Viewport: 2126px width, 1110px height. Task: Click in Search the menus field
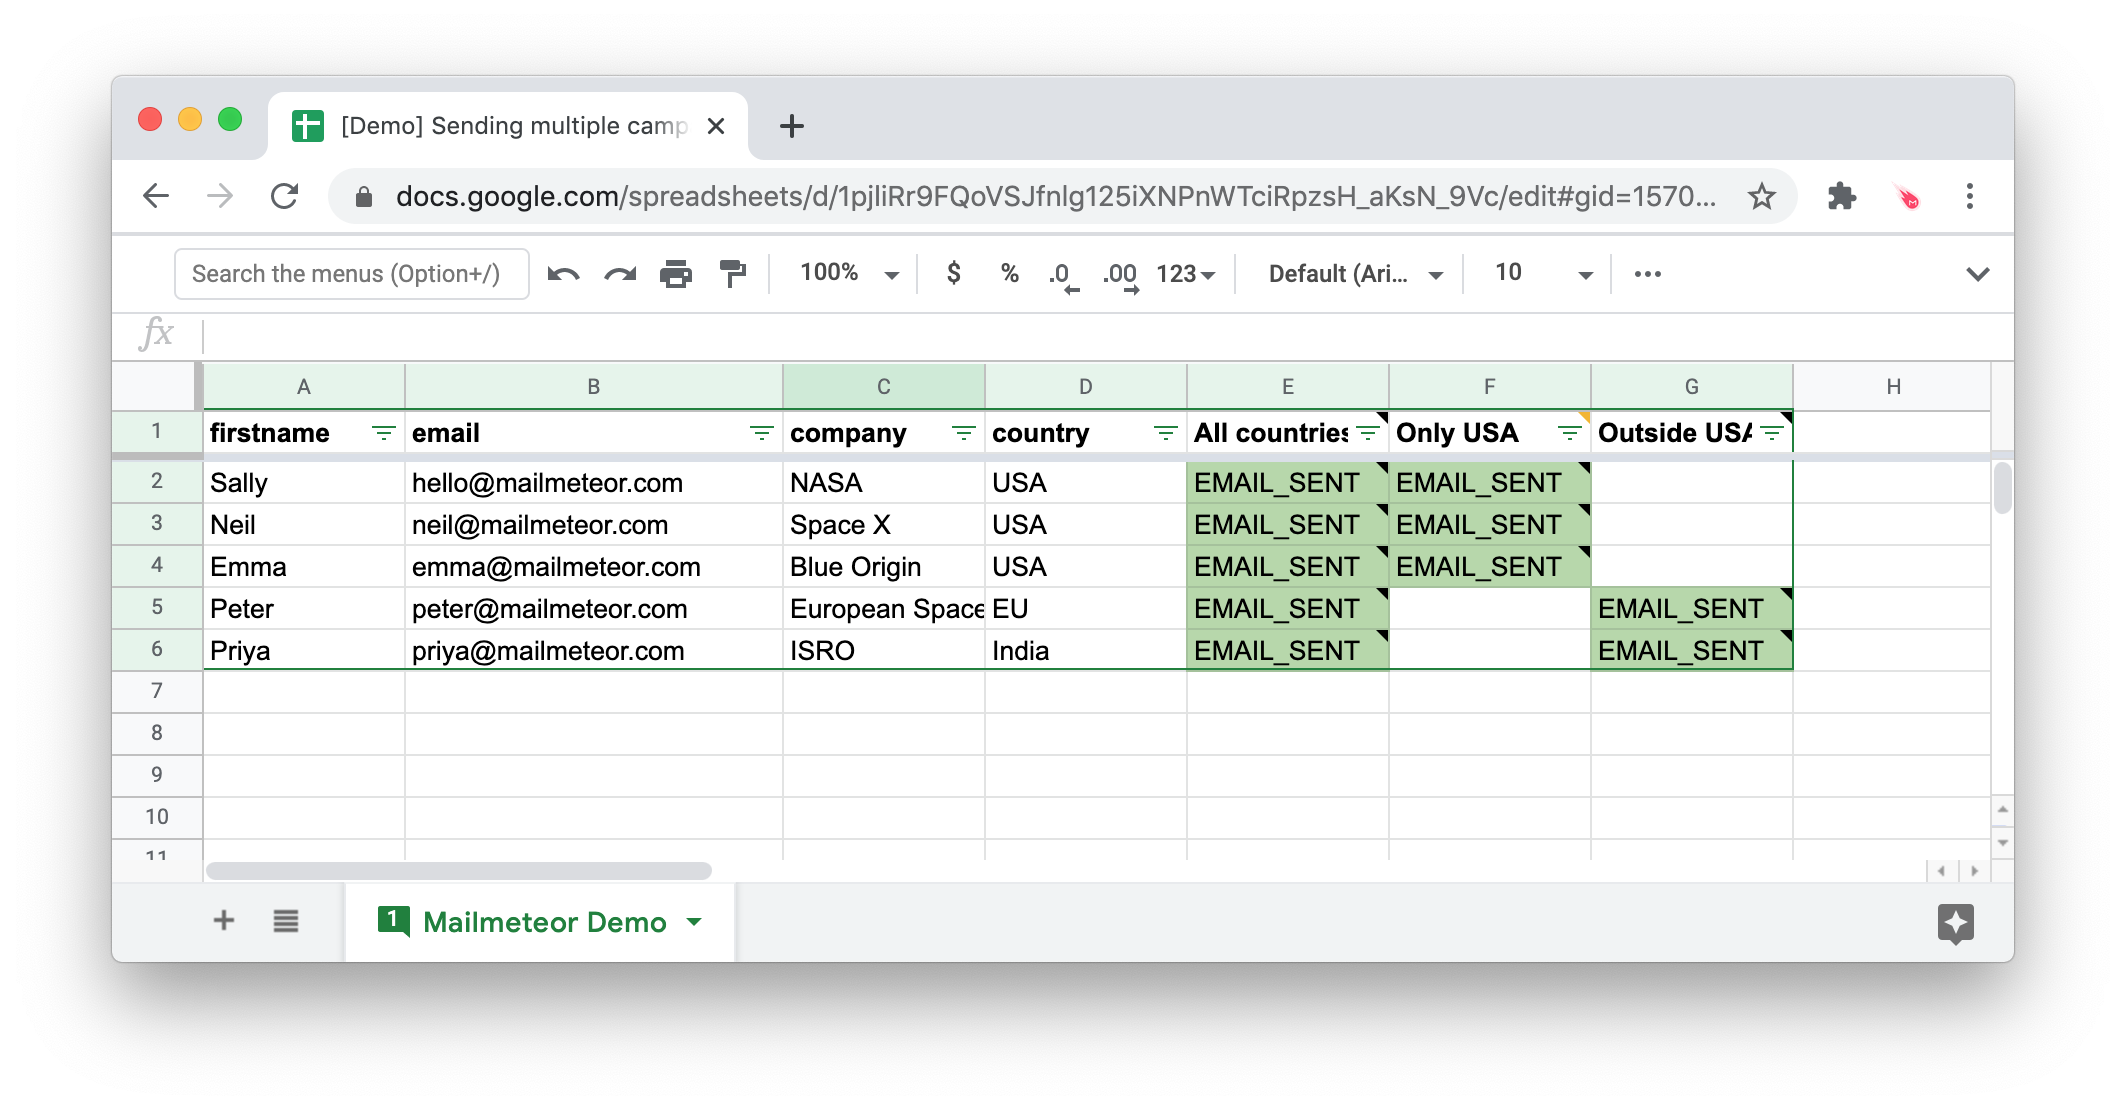click(352, 274)
